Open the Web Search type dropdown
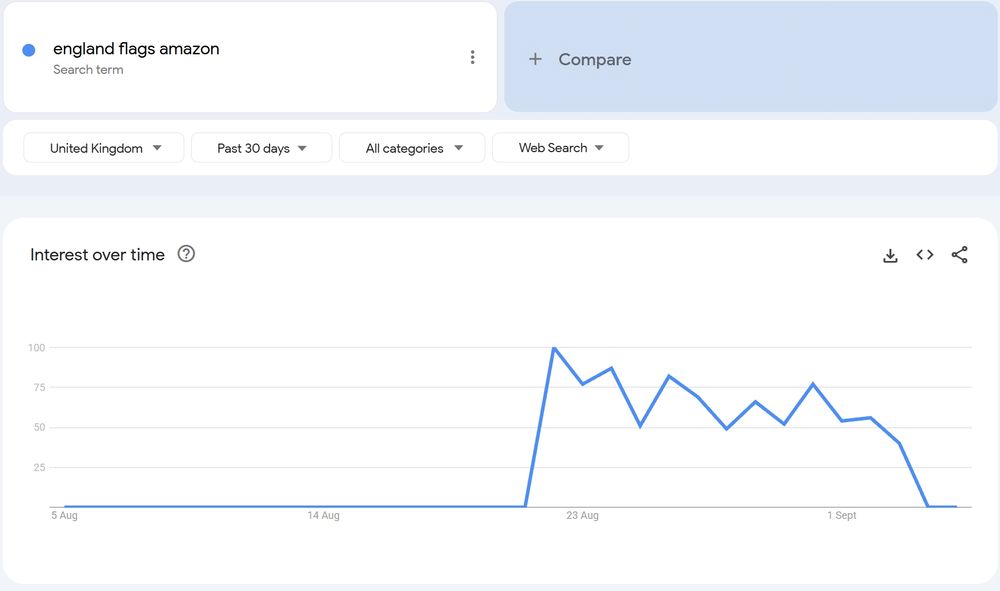Screen dimensions: 1000x591 click(x=560, y=148)
